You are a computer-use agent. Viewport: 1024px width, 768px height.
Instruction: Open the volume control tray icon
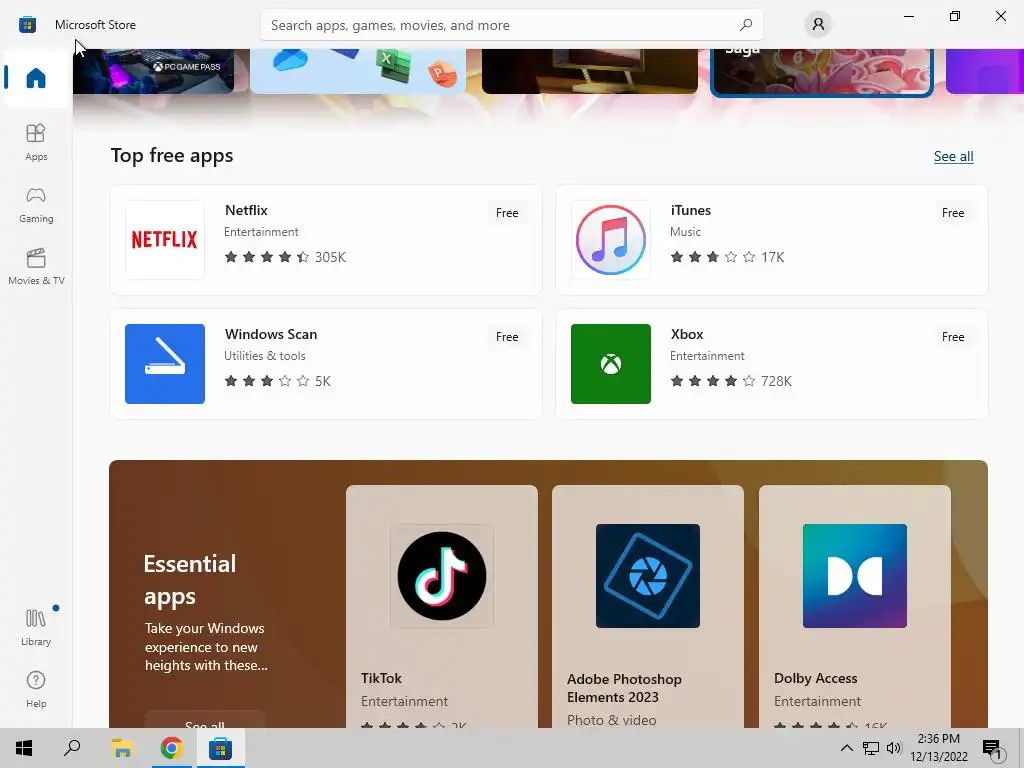(893, 748)
